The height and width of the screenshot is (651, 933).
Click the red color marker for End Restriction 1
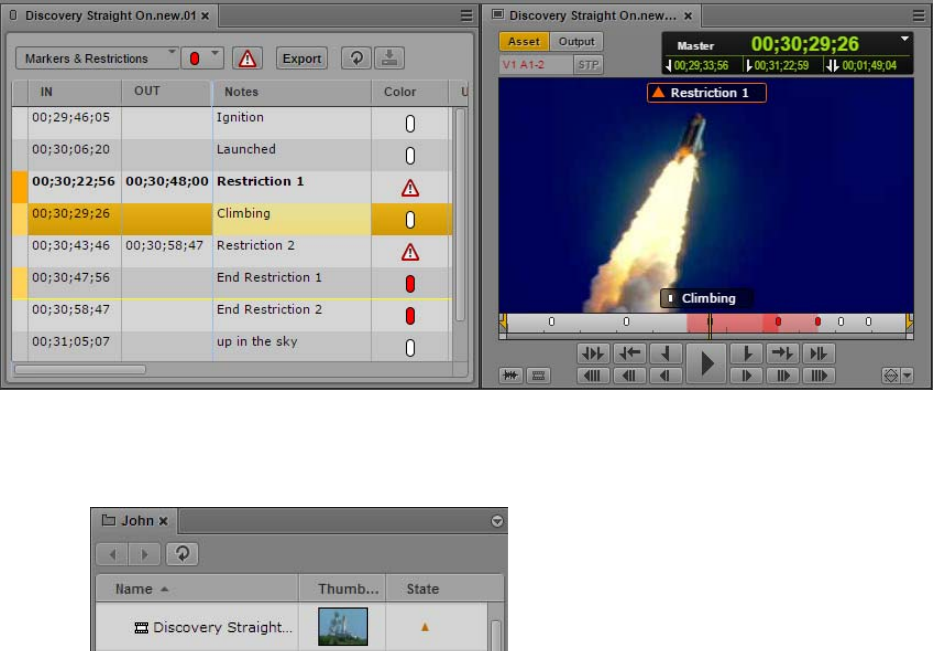(x=410, y=284)
